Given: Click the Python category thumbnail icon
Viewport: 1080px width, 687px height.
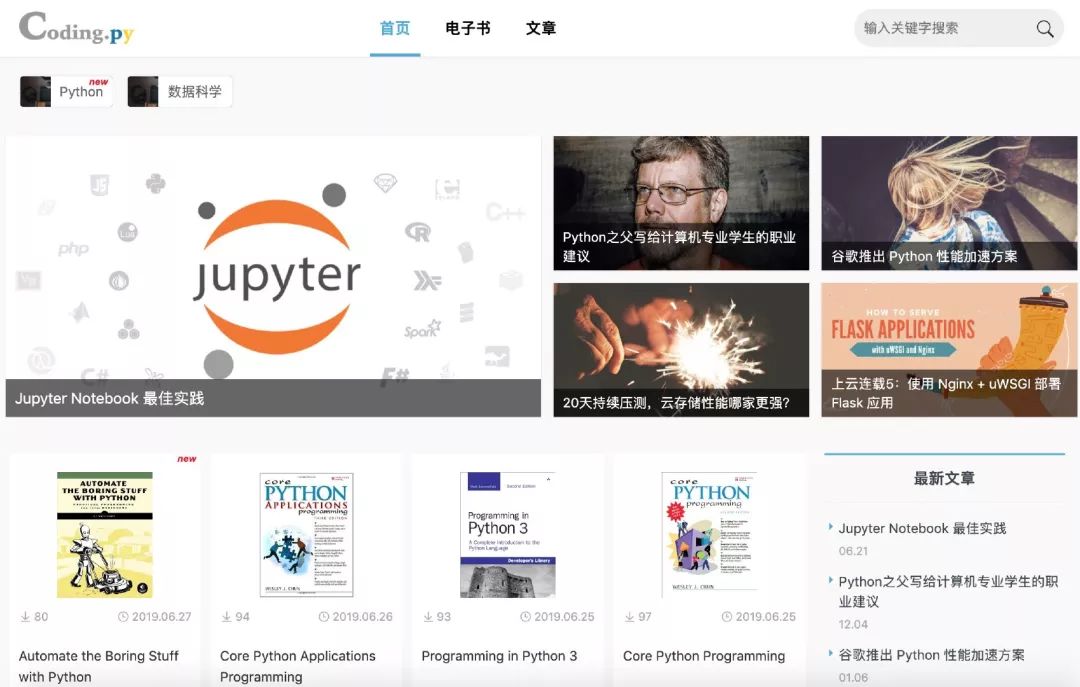Looking at the screenshot, I should (x=35, y=92).
